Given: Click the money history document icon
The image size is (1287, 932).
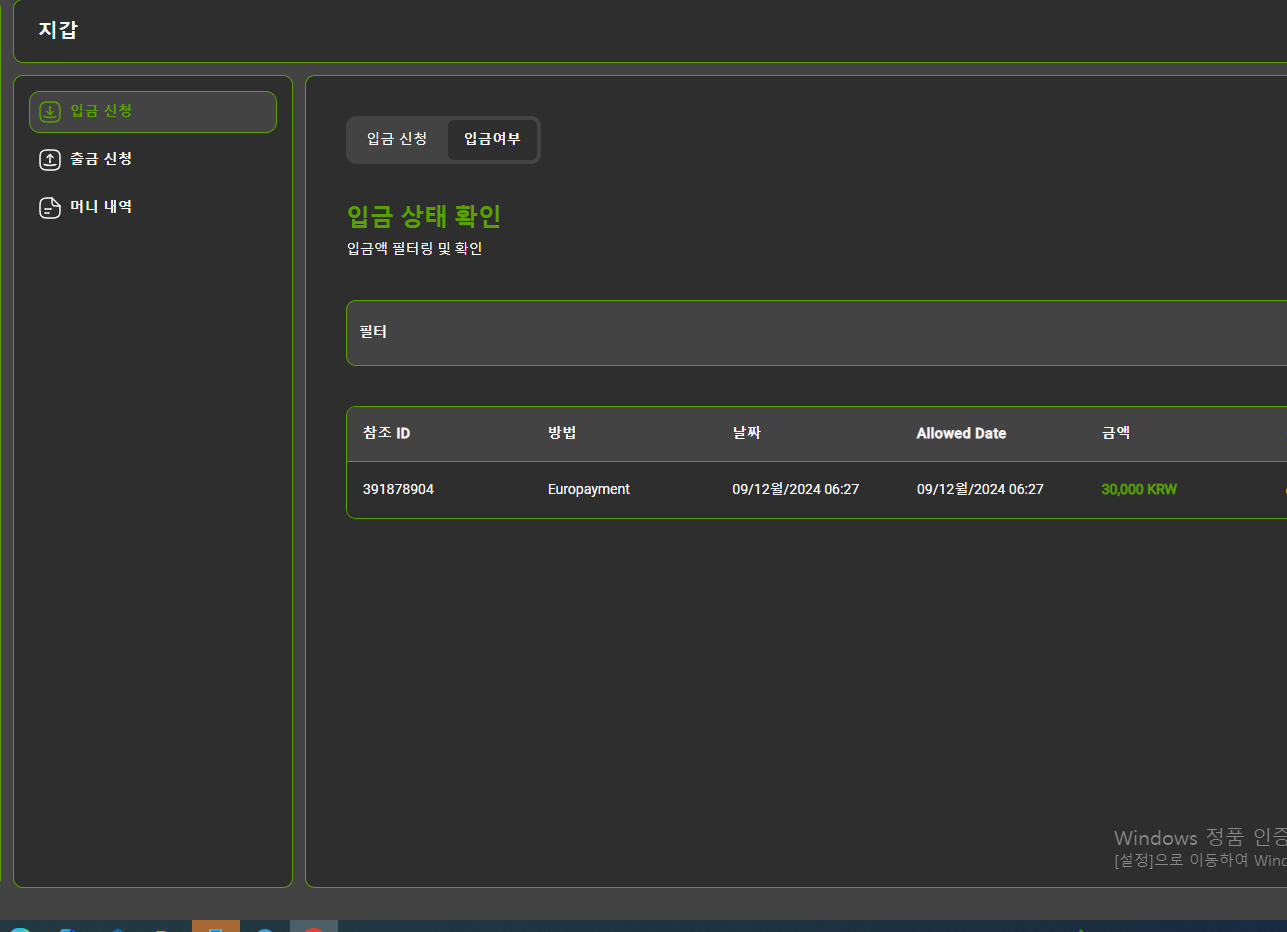Looking at the screenshot, I should tap(50, 207).
